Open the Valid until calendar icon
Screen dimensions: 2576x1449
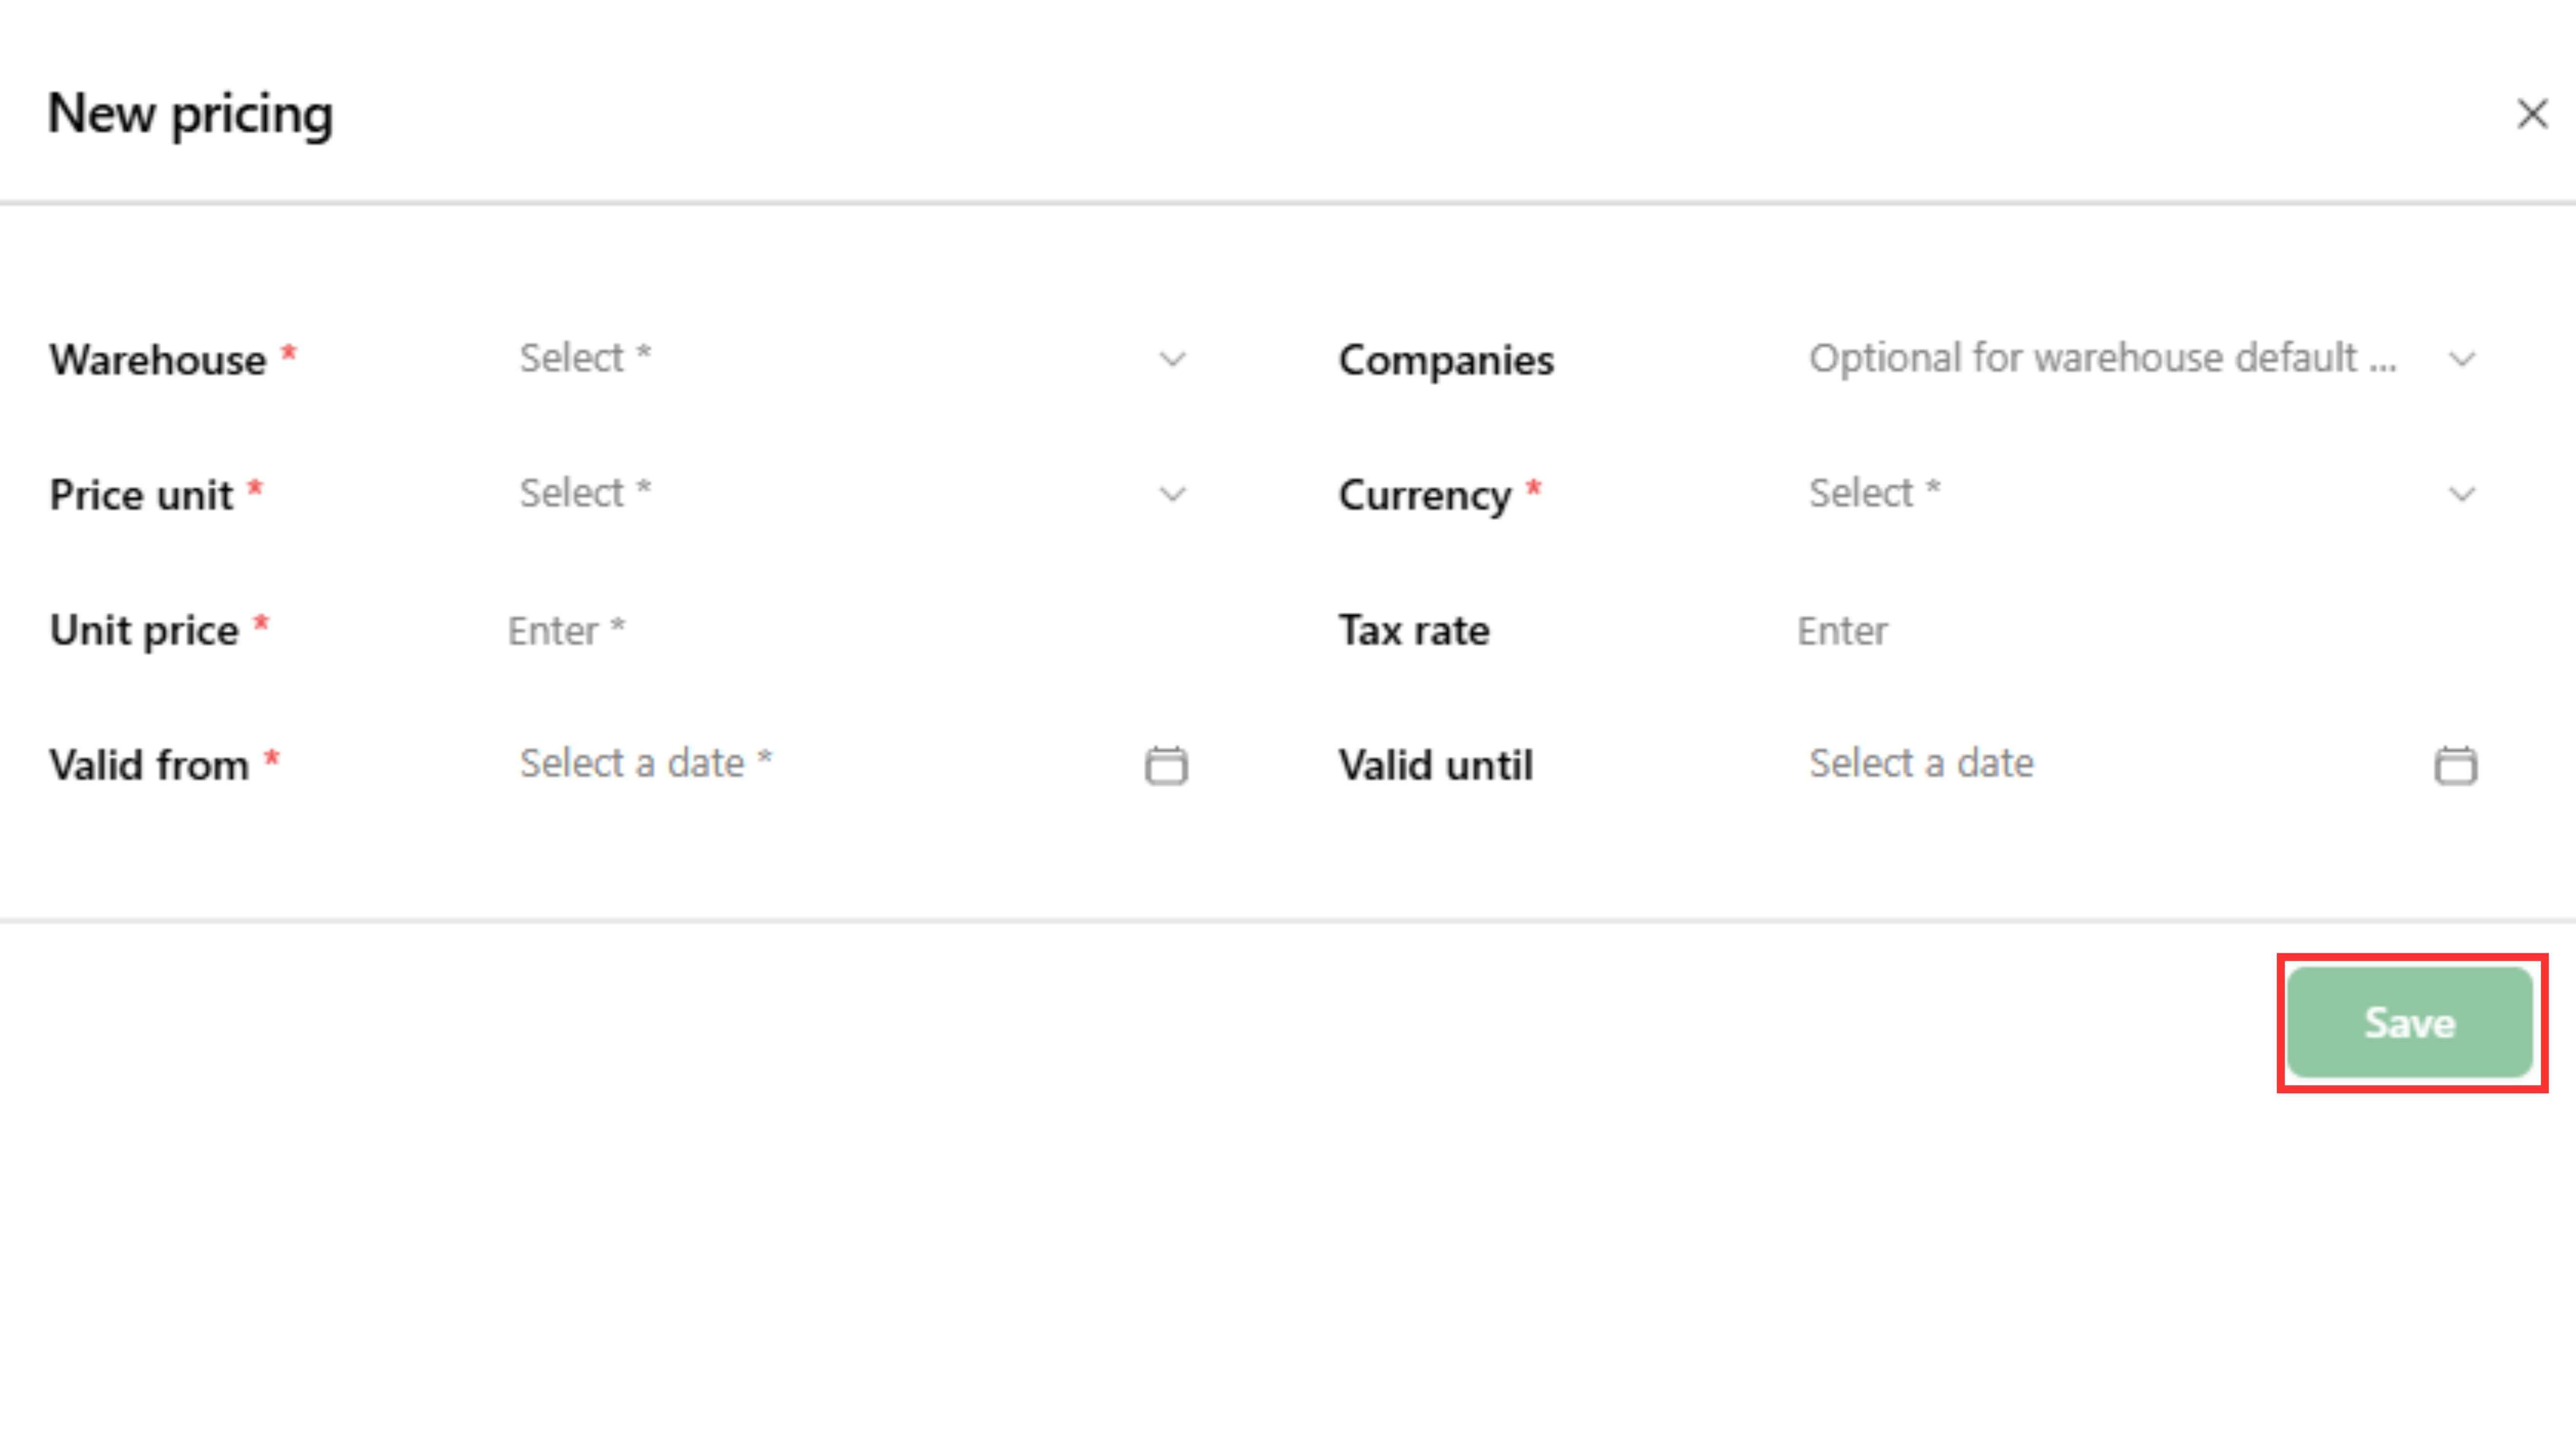point(2455,765)
